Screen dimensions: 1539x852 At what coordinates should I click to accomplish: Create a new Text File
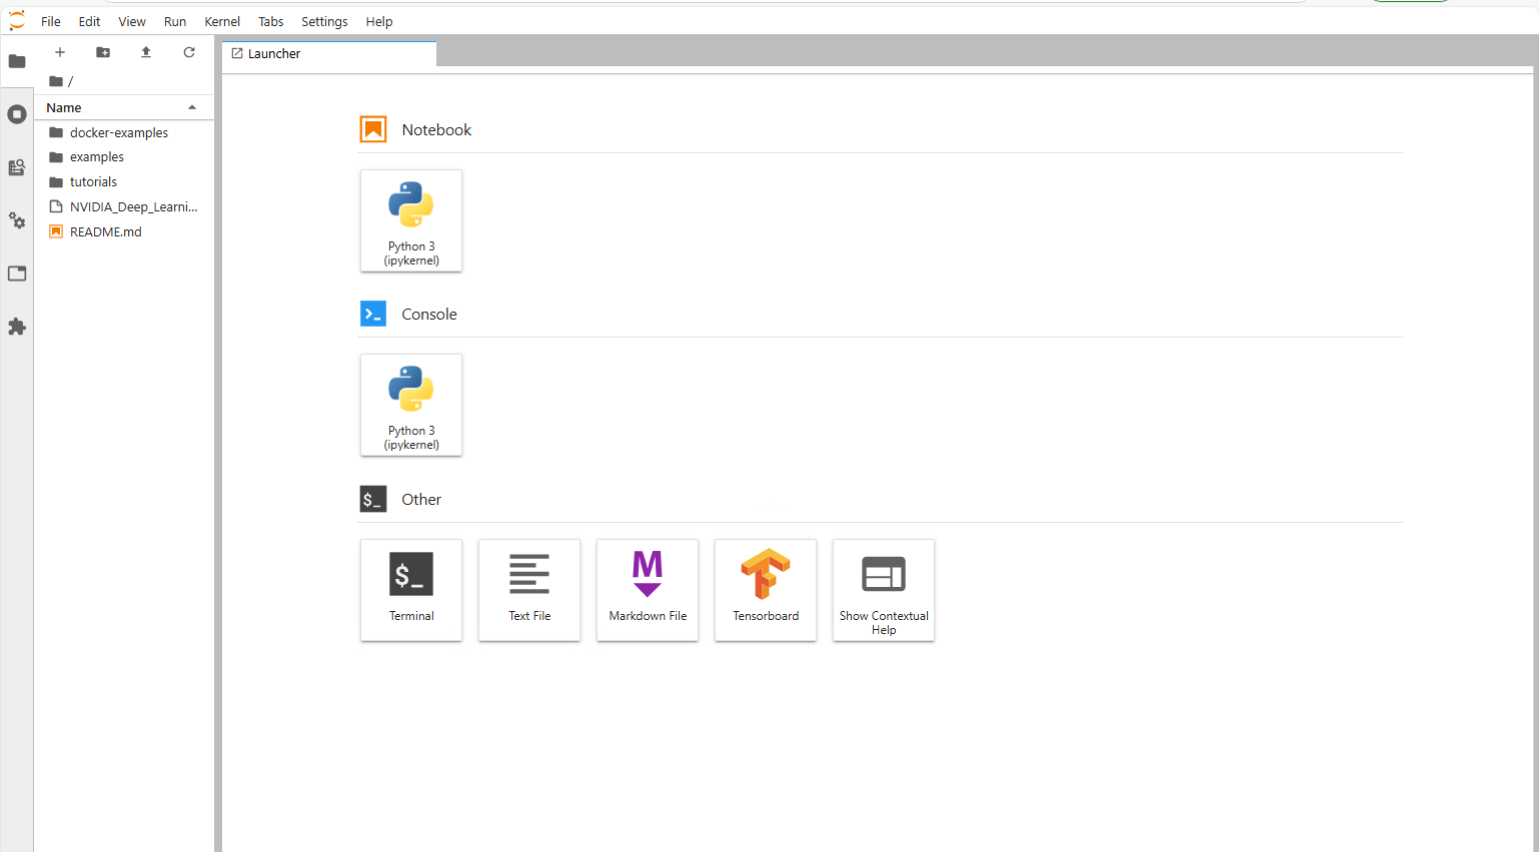point(529,590)
